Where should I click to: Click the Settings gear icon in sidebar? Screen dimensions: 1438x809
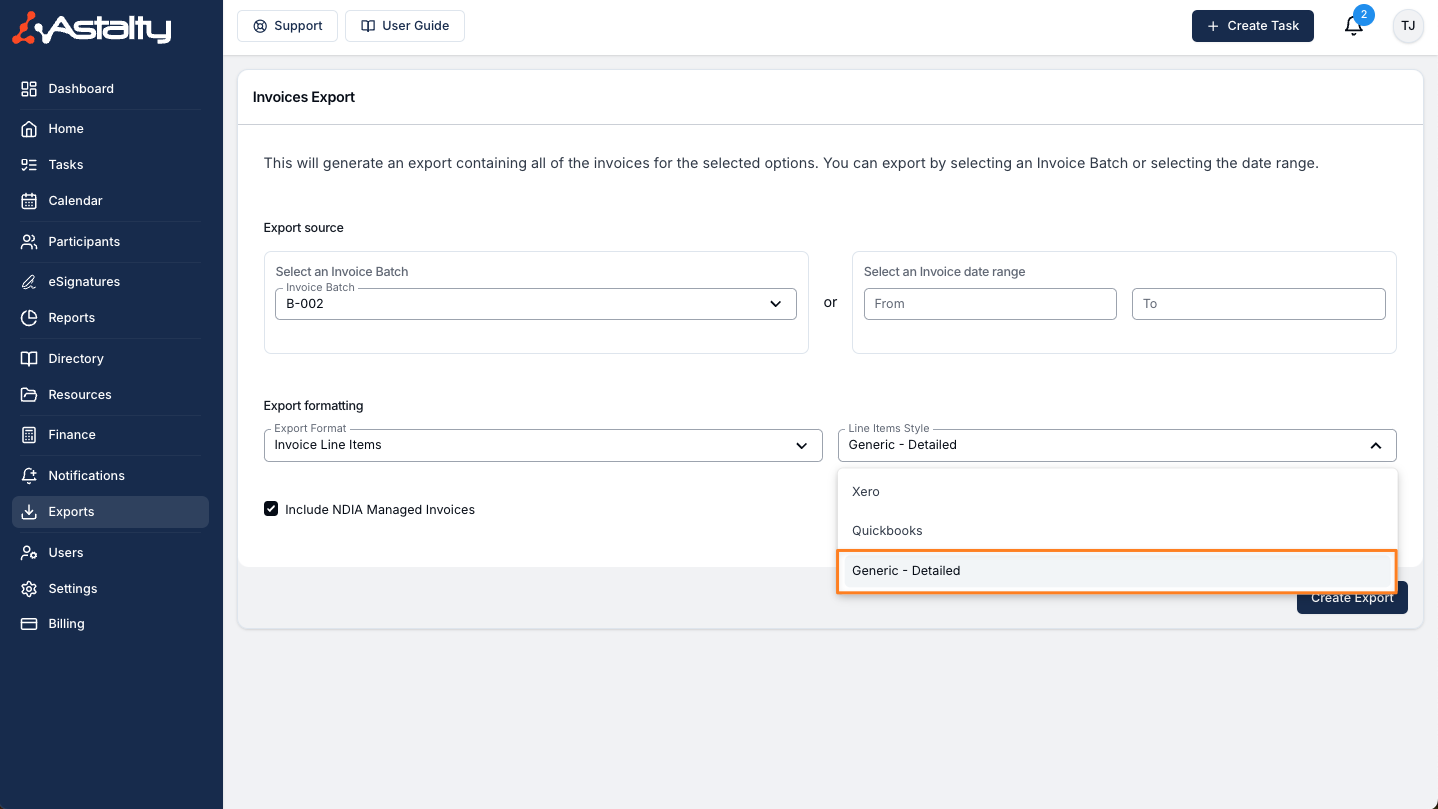(29, 589)
